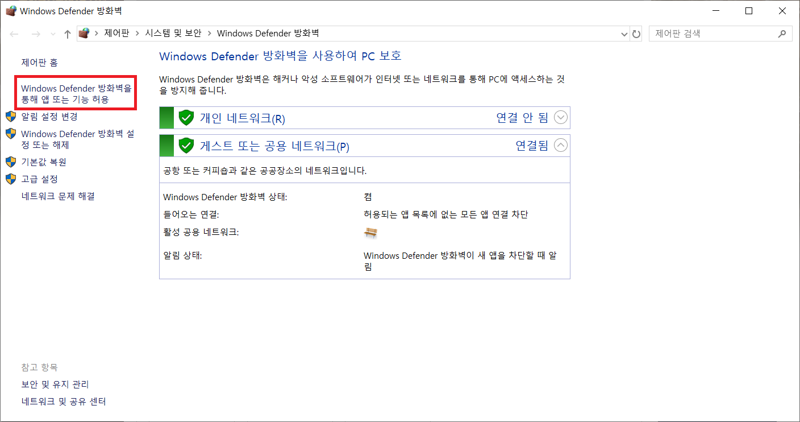Click green shield icon of 게스트 또는 공용 네트워크
The image size is (800, 422).
click(x=186, y=145)
